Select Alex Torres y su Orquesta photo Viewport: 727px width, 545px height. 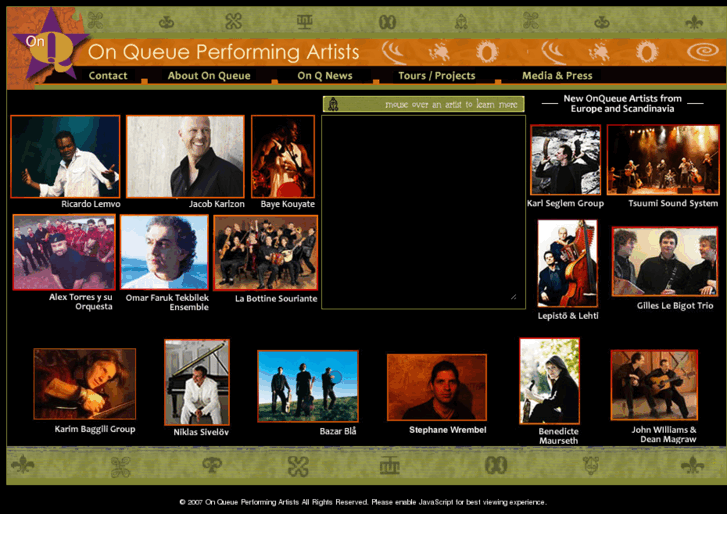(x=64, y=252)
